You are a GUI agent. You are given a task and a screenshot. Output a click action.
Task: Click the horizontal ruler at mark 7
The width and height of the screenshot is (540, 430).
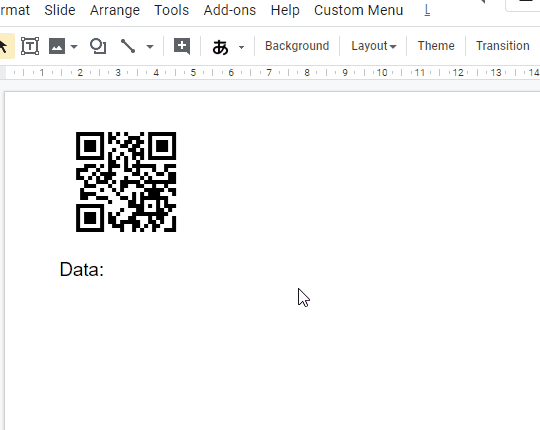tap(269, 73)
